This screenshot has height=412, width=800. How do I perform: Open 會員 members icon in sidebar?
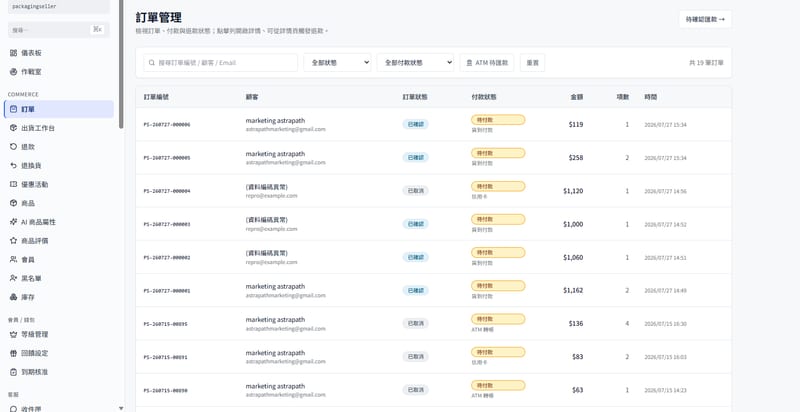14,260
